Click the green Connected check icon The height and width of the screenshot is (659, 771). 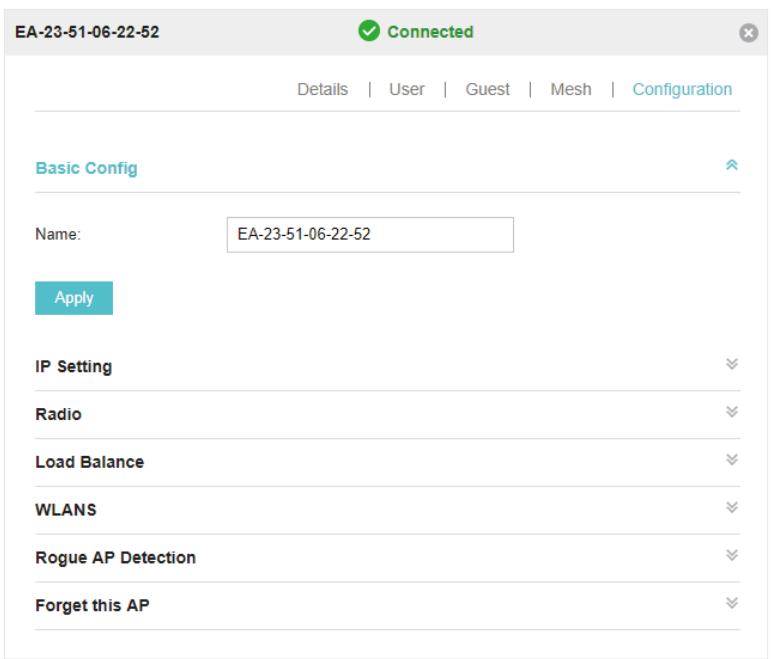(369, 31)
